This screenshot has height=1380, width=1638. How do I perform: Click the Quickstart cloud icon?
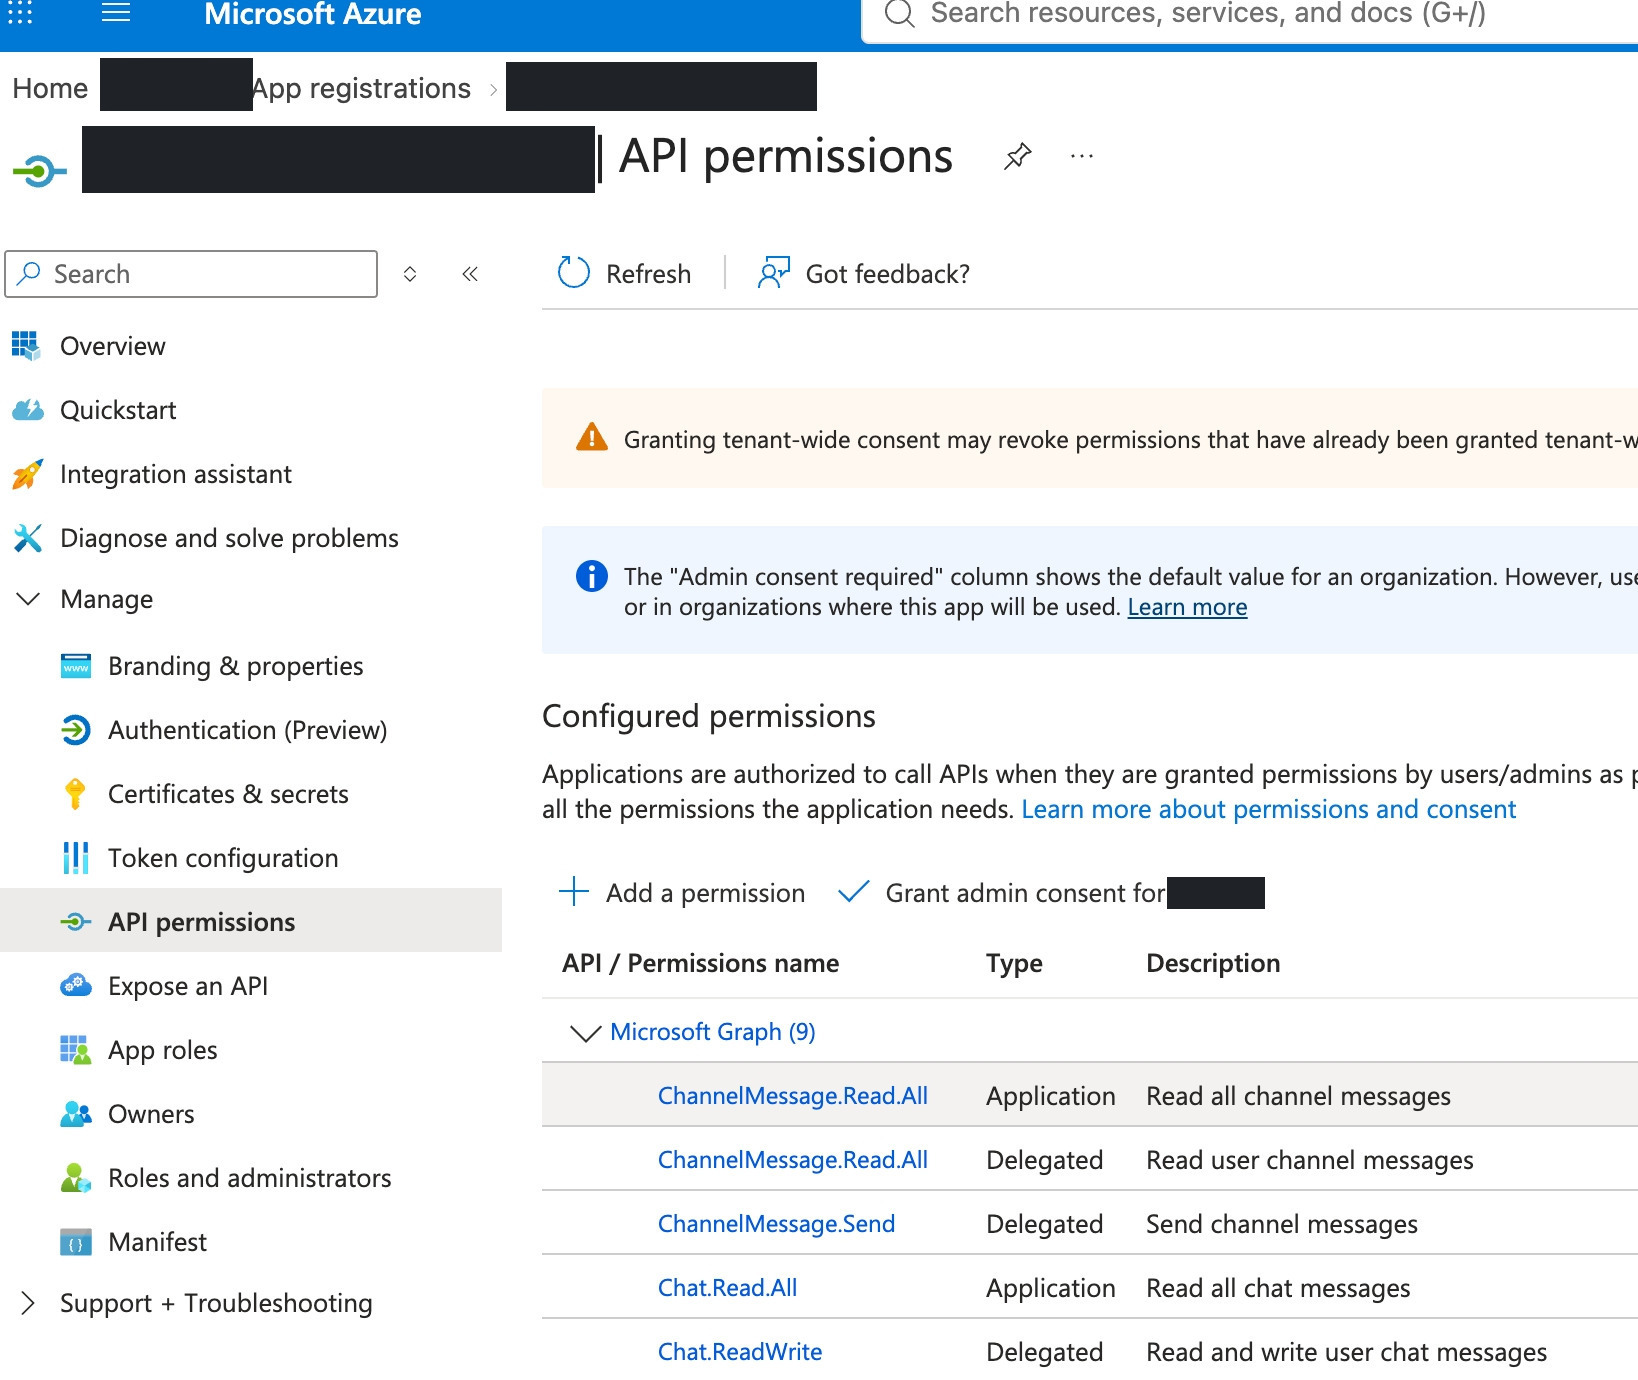[27, 410]
